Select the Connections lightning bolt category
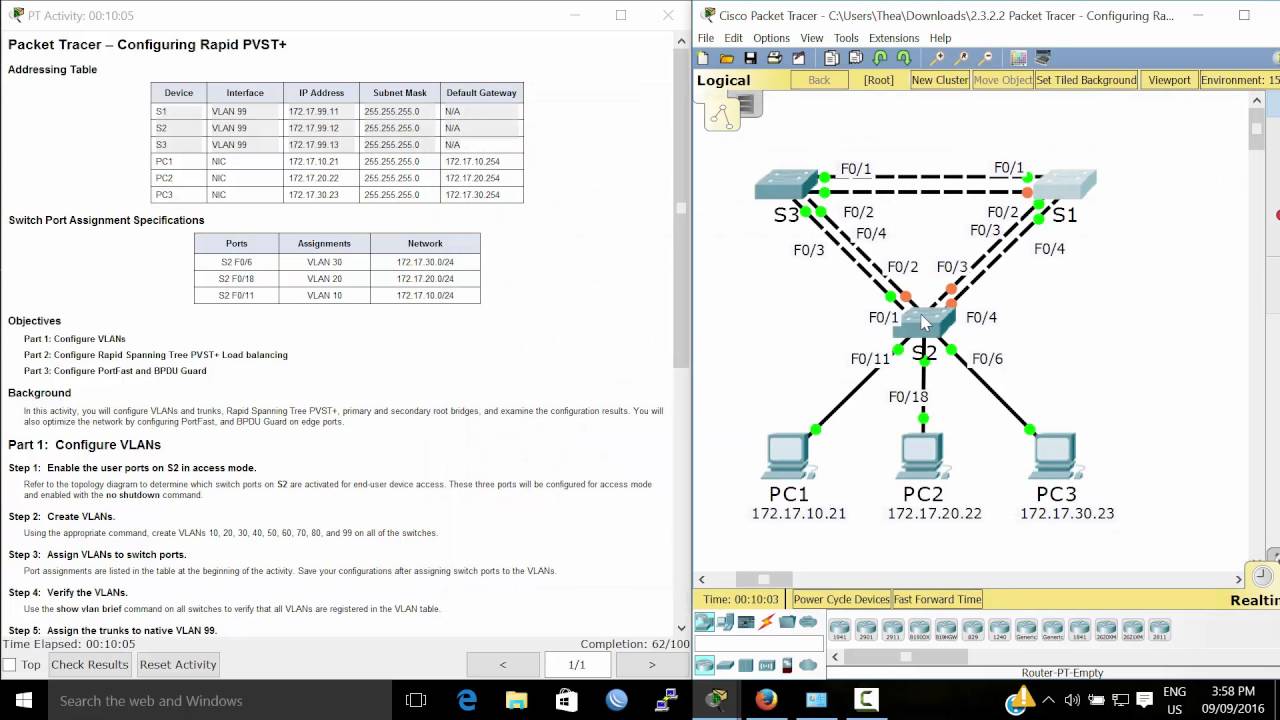1280x720 pixels. [766, 622]
